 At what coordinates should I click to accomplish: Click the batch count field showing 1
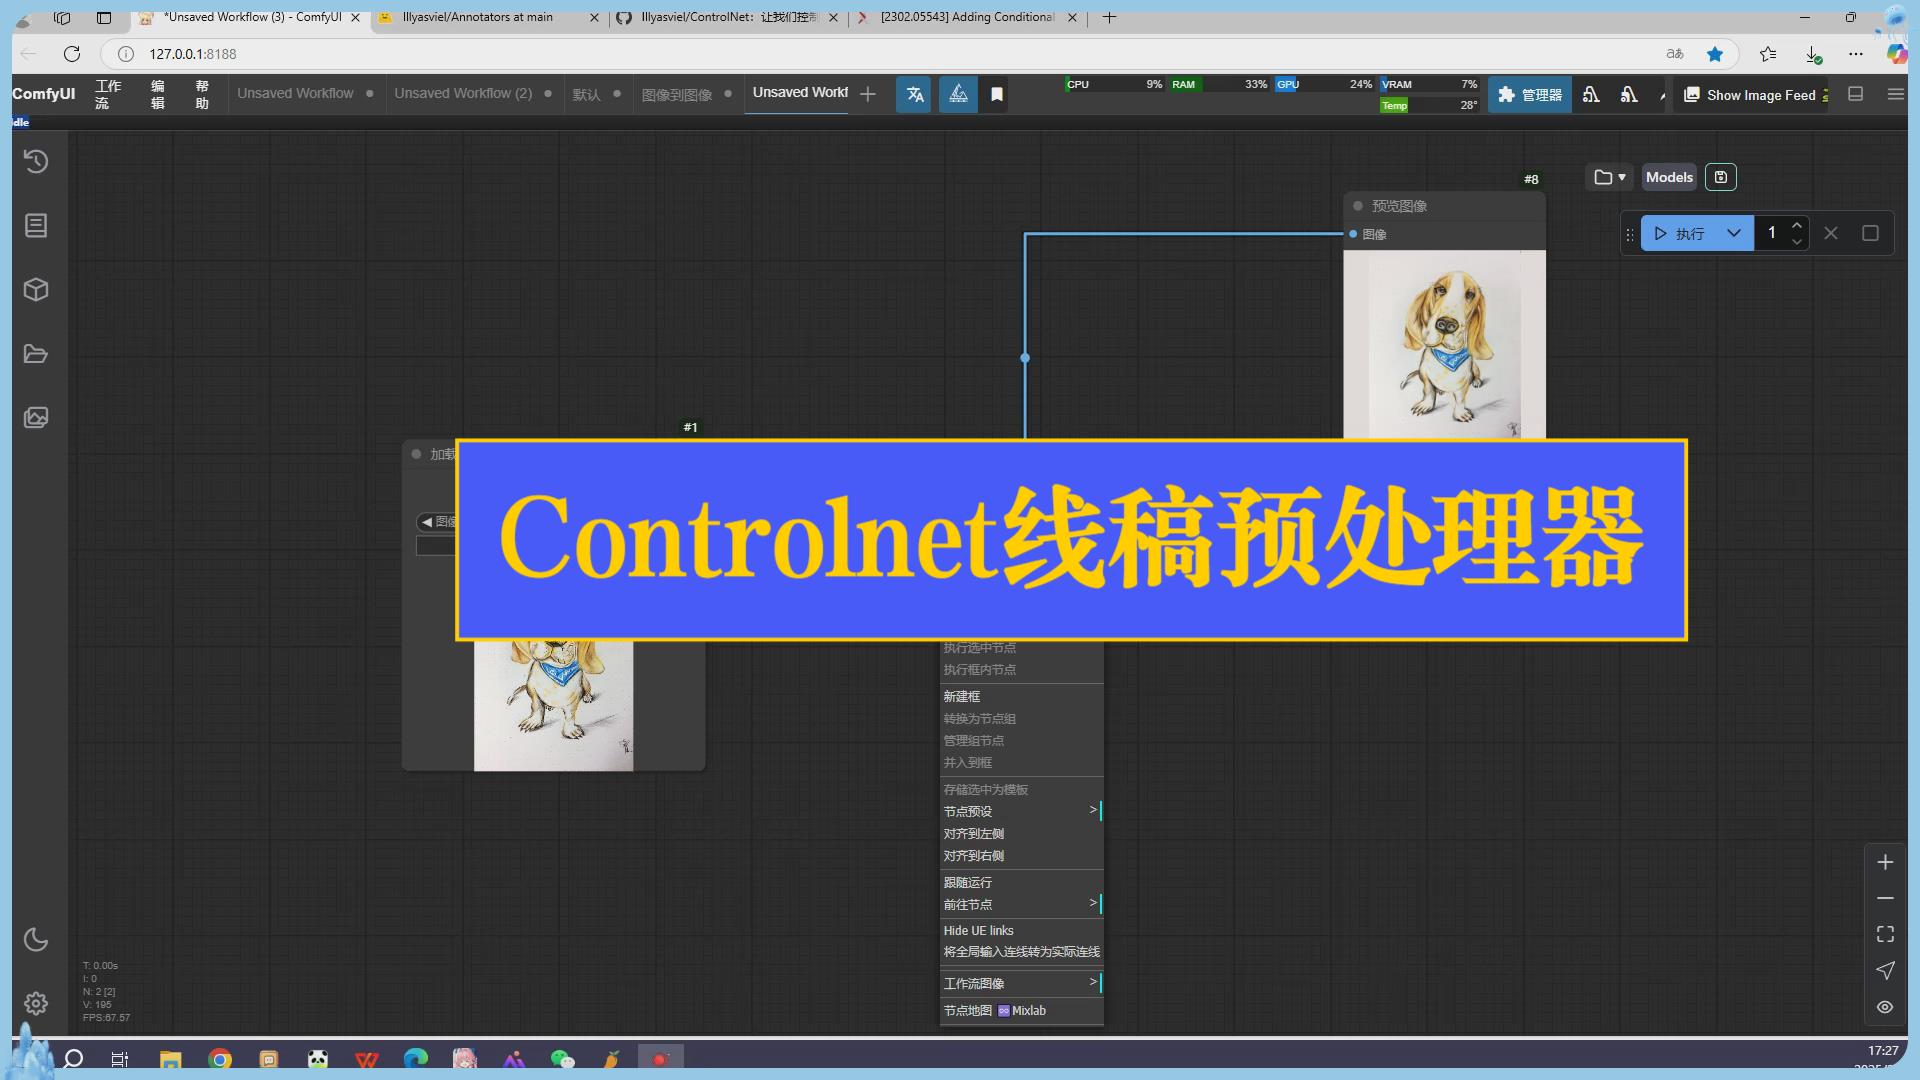pos(1772,233)
